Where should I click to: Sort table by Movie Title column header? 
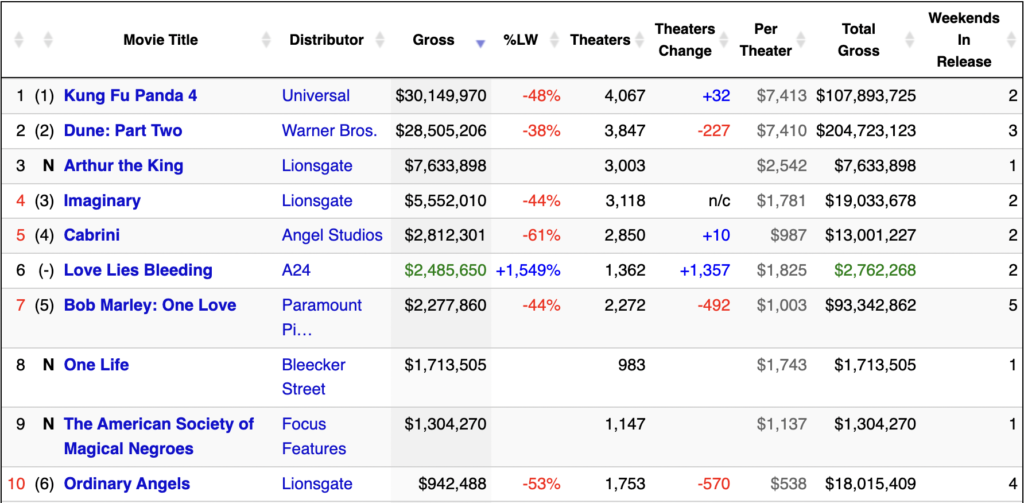(x=161, y=40)
